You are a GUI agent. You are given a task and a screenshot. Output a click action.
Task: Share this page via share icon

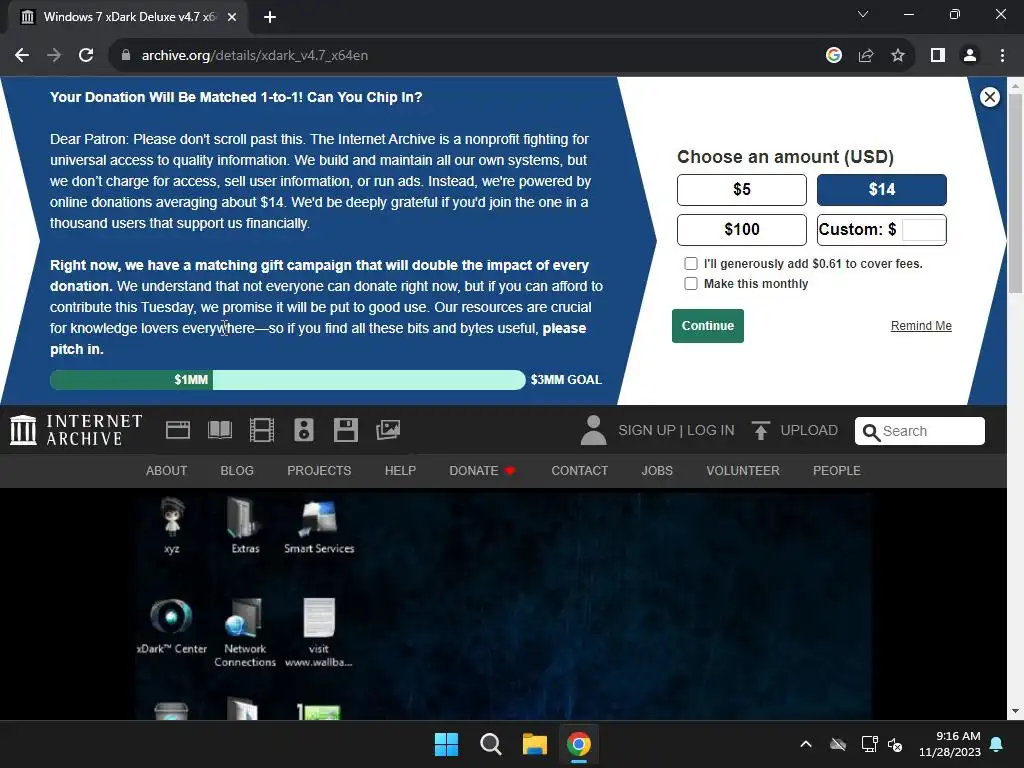866,56
